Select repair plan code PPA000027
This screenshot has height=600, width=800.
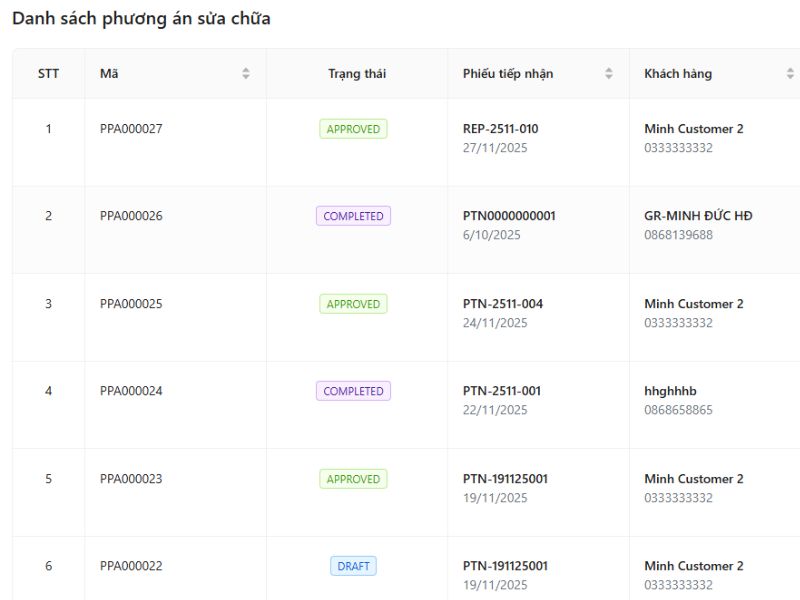click(x=131, y=129)
